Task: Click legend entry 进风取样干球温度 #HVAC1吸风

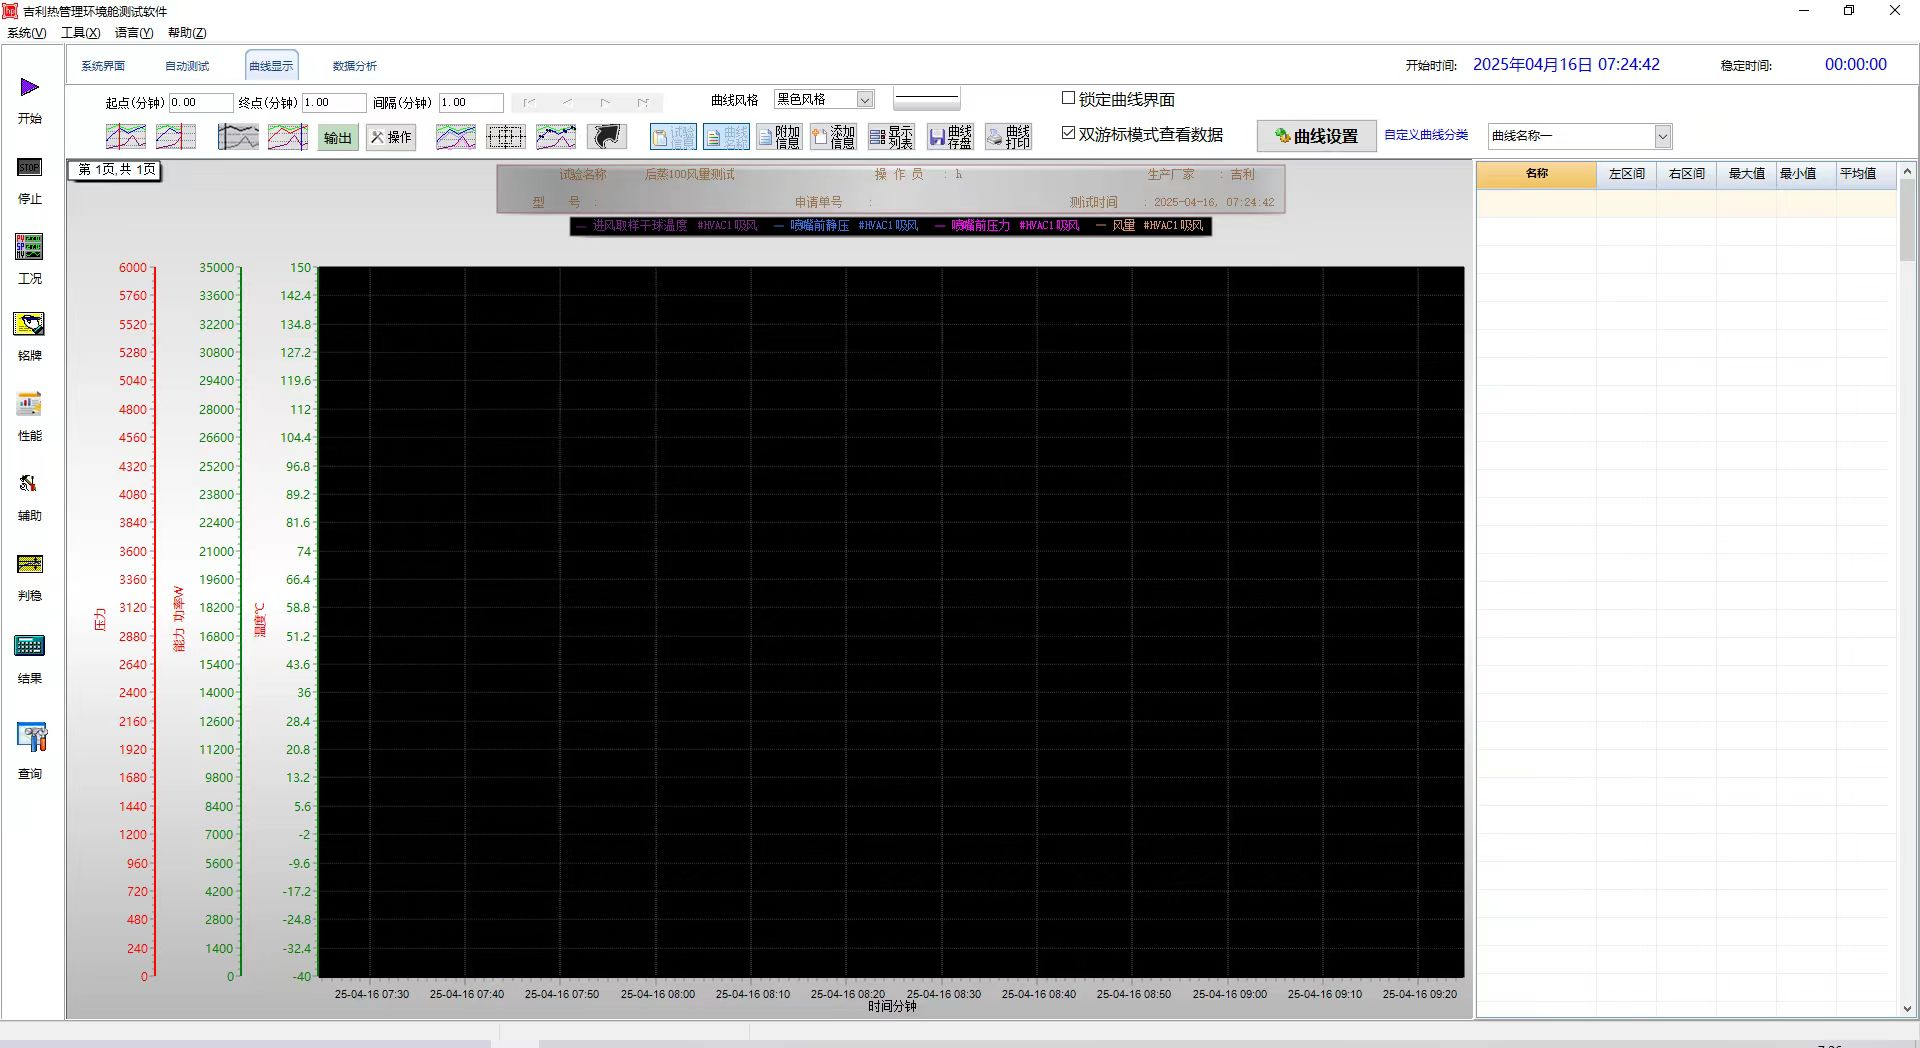Action: click(x=667, y=226)
